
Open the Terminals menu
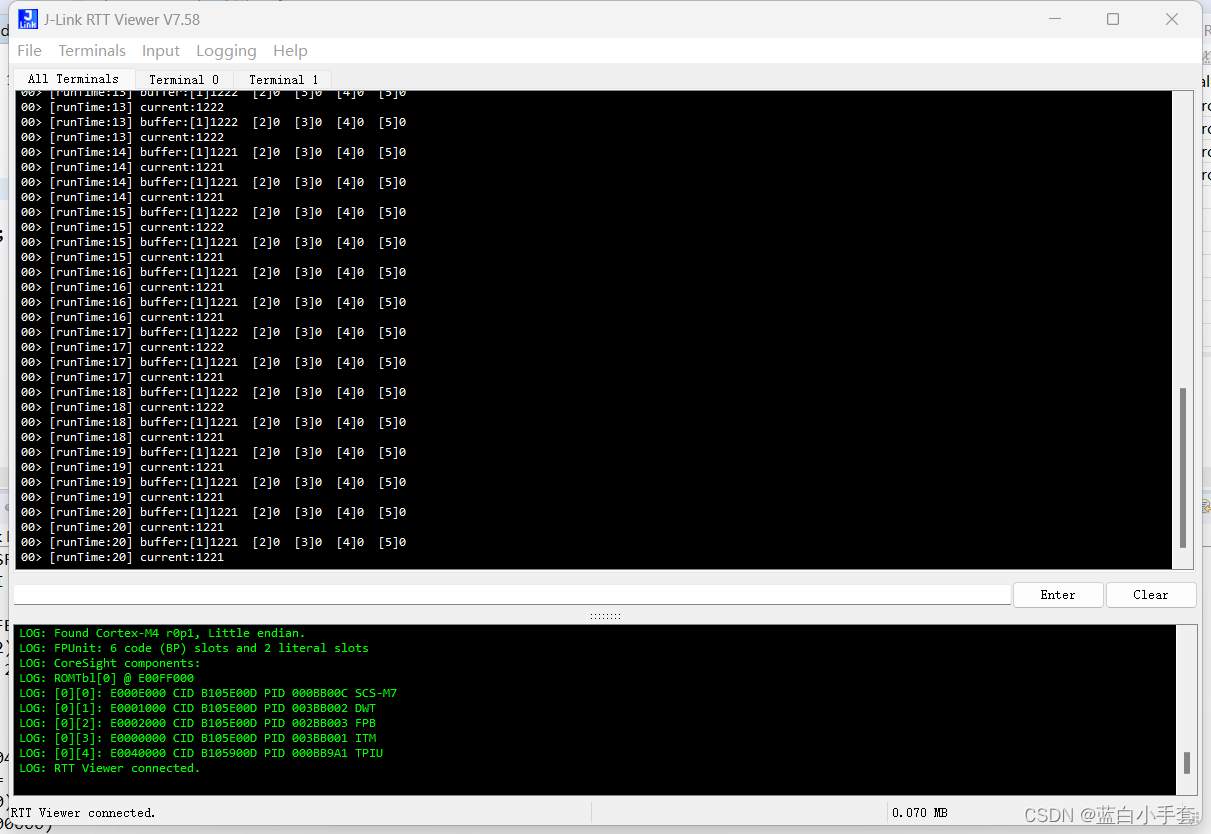92,50
